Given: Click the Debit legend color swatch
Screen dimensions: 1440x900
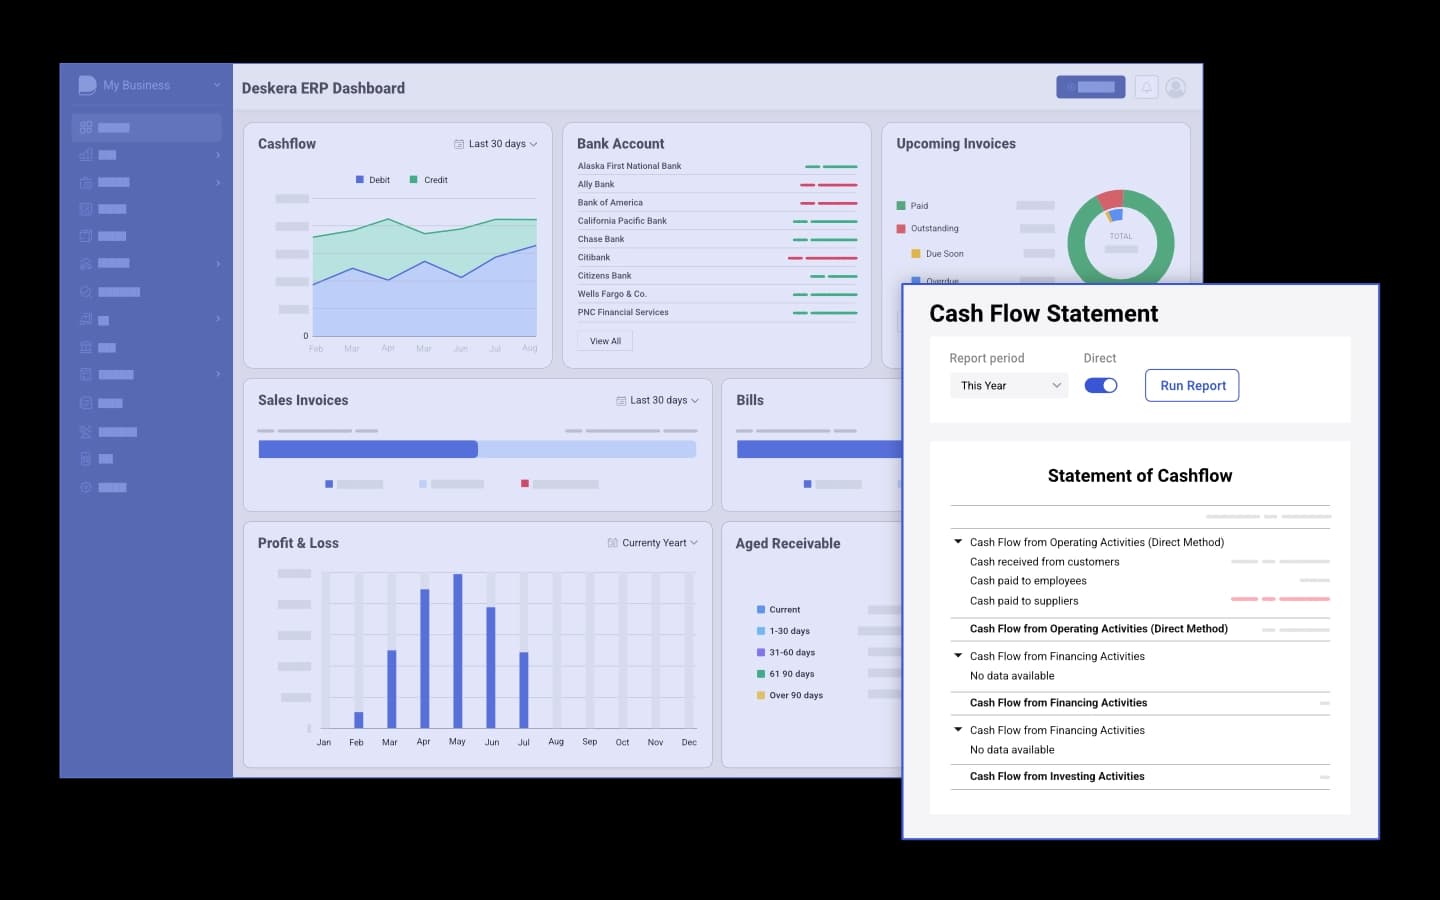Looking at the screenshot, I should click(360, 180).
